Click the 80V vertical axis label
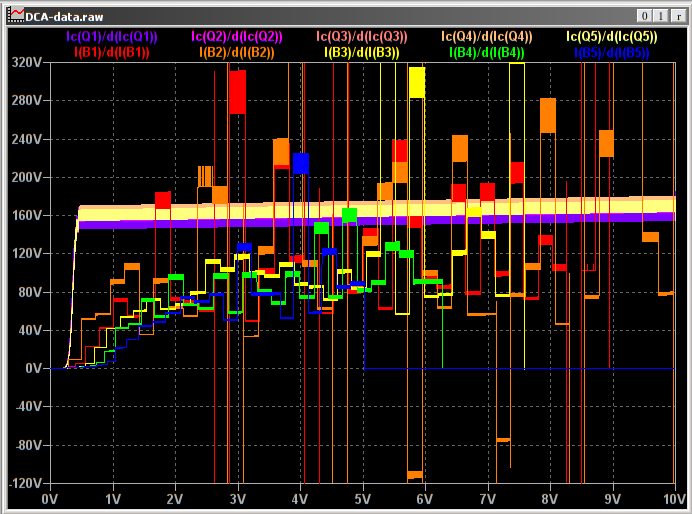 30,292
